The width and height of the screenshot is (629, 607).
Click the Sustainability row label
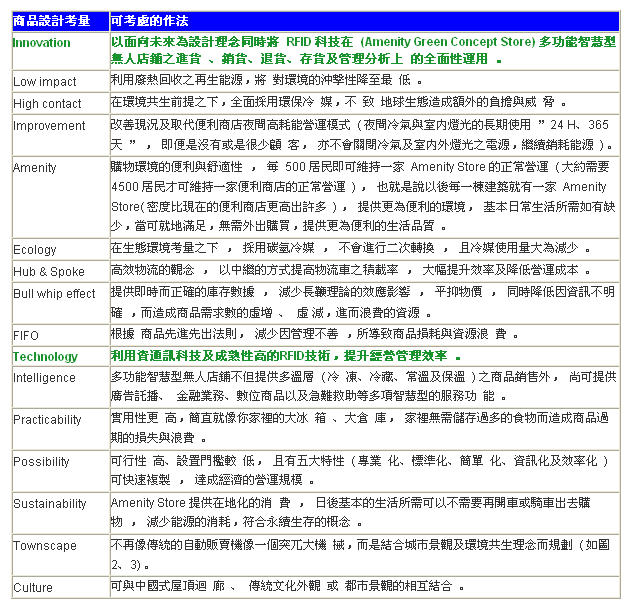(x=50, y=504)
